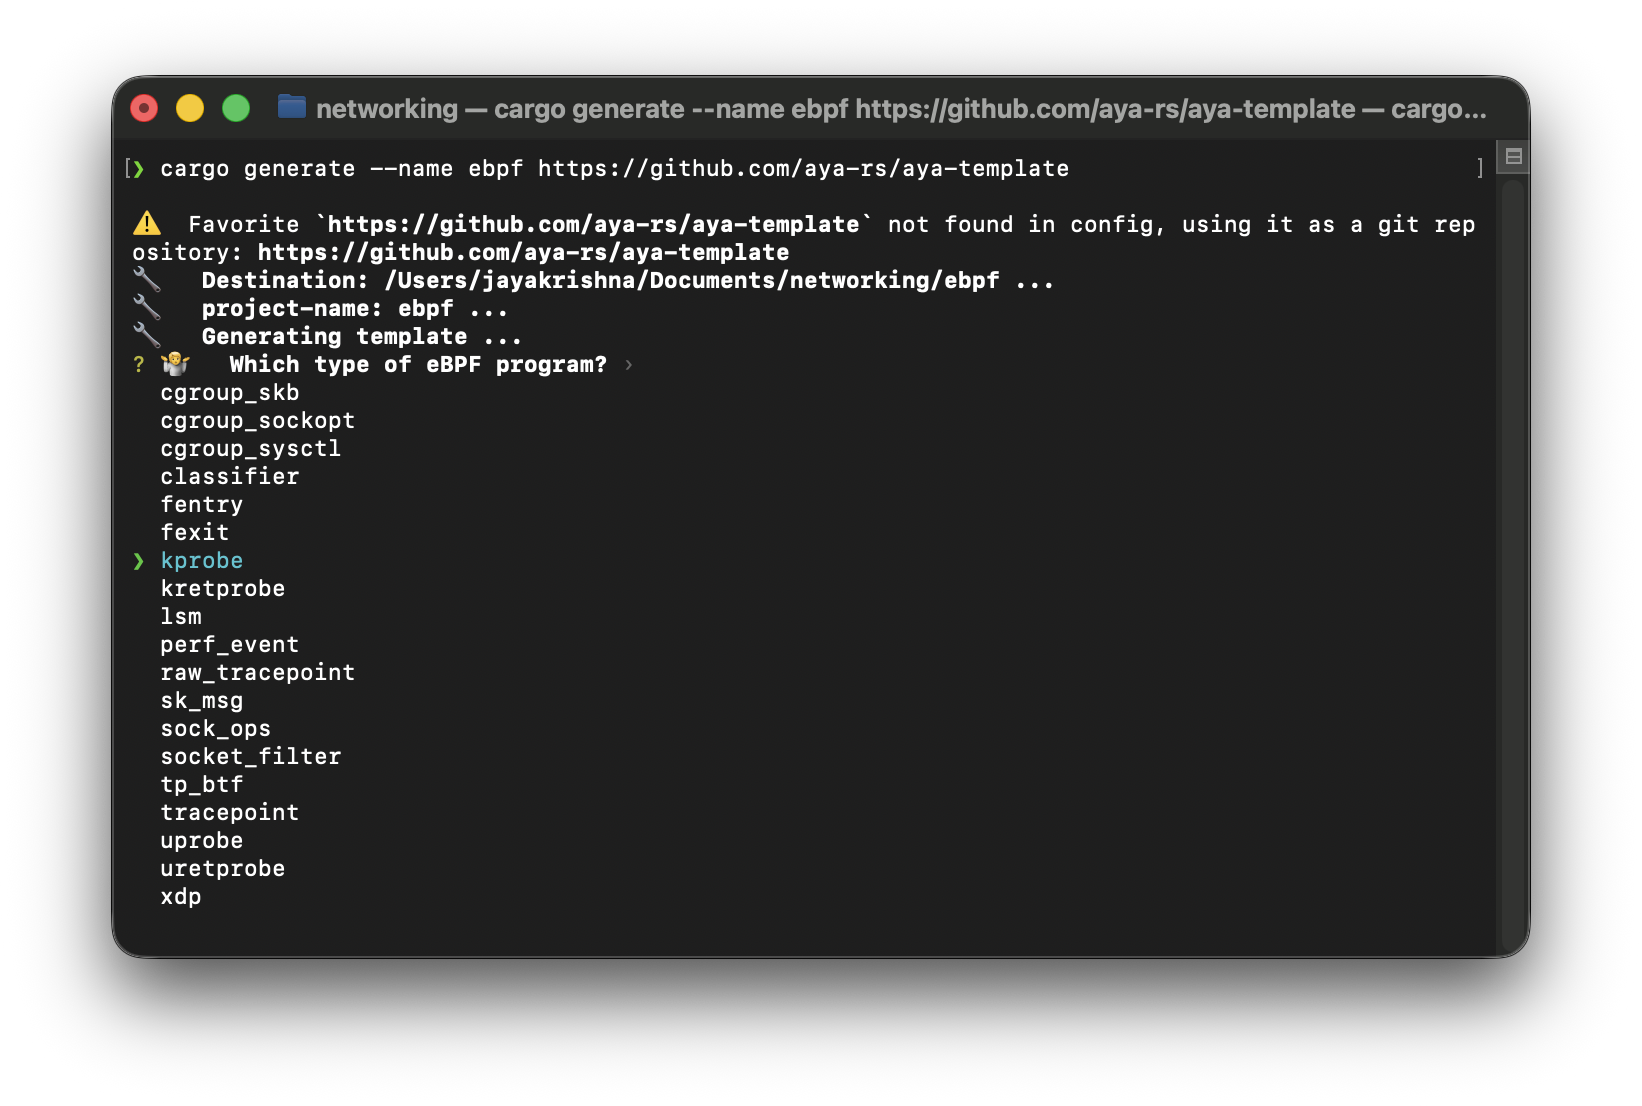The width and height of the screenshot is (1642, 1106).
Task: Click the closing bracket at the command line end
Action: [1480, 169]
